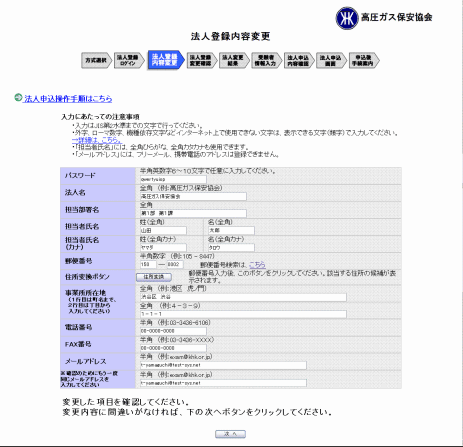Click the 名(全角カナ) field containing タロウ

click(231, 247)
